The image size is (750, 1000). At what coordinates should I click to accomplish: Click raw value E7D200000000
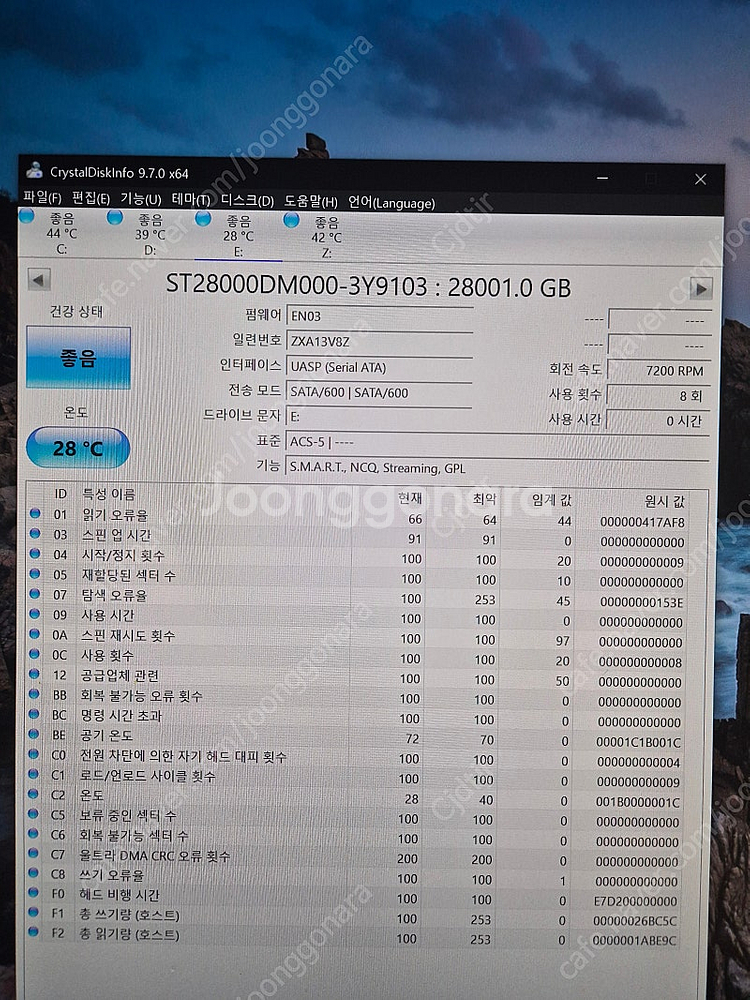[x=635, y=901]
